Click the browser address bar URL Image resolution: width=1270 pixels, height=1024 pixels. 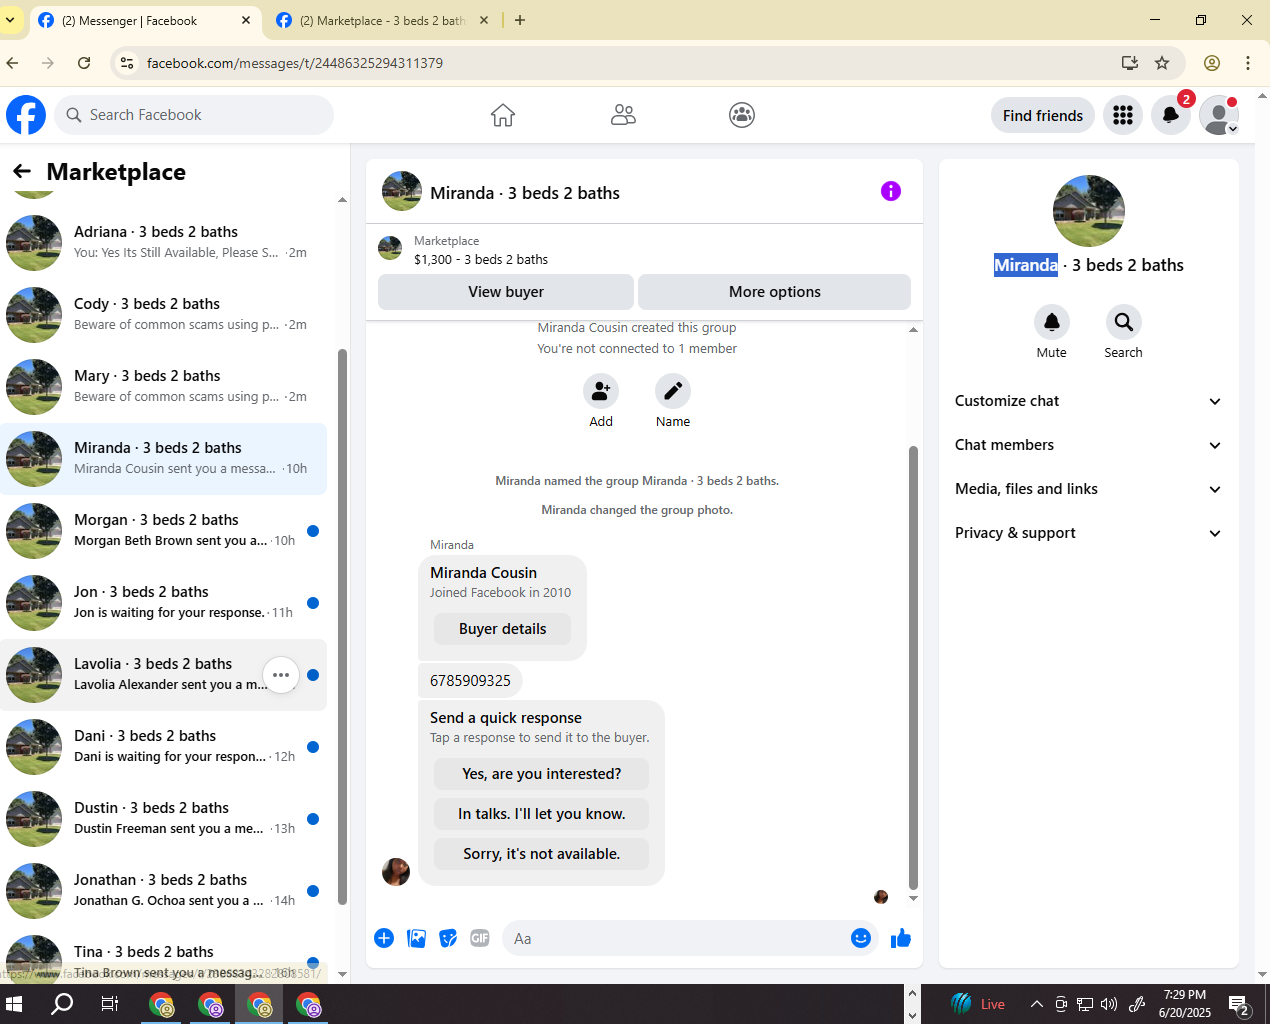[x=295, y=63]
